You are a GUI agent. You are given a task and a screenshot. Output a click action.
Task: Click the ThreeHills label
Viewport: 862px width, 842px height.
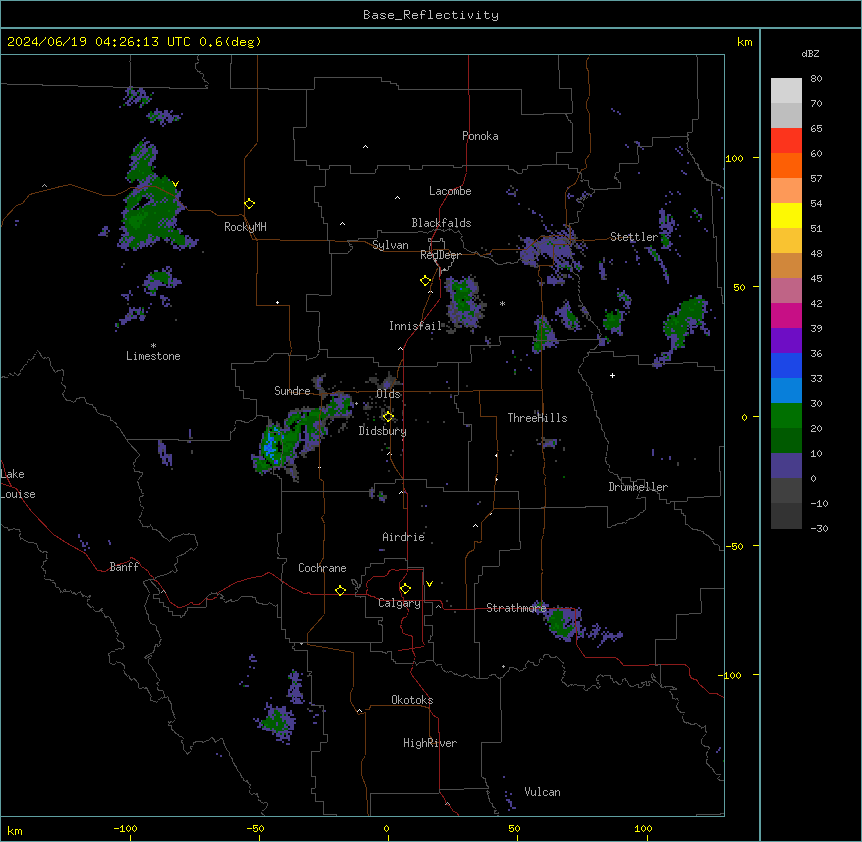point(537,418)
